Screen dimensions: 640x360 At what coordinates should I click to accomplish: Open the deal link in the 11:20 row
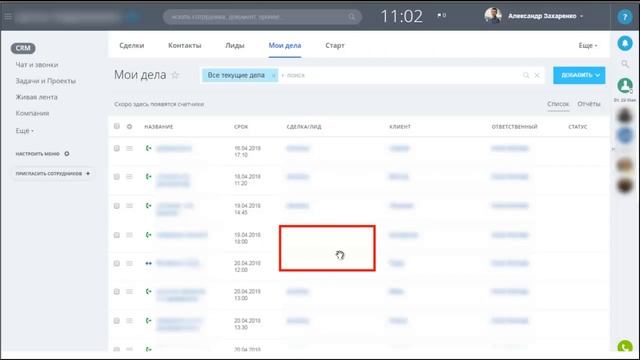coord(298,177)
